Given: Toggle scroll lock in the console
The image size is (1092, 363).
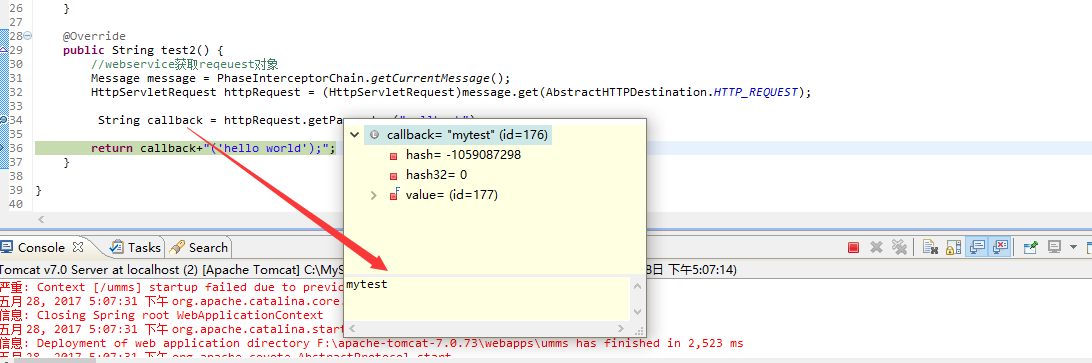Looking at the screenshot, I should [953, 247].
